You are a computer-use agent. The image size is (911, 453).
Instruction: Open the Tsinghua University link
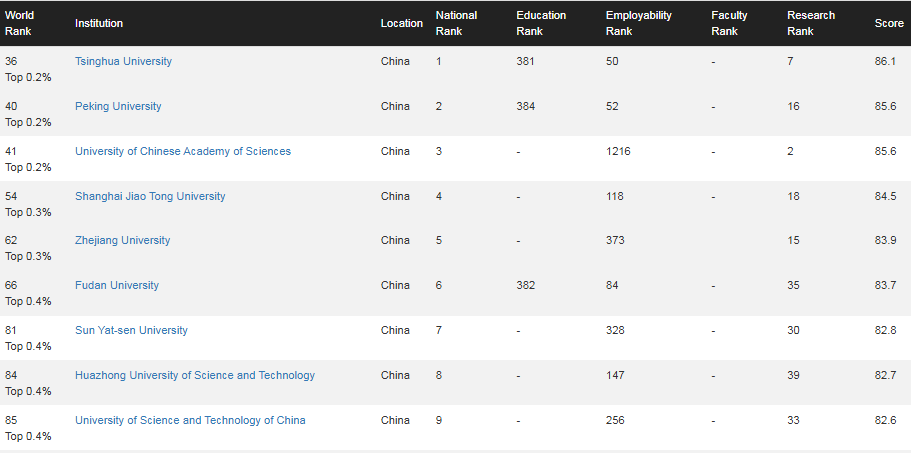[x=123, y=61]
